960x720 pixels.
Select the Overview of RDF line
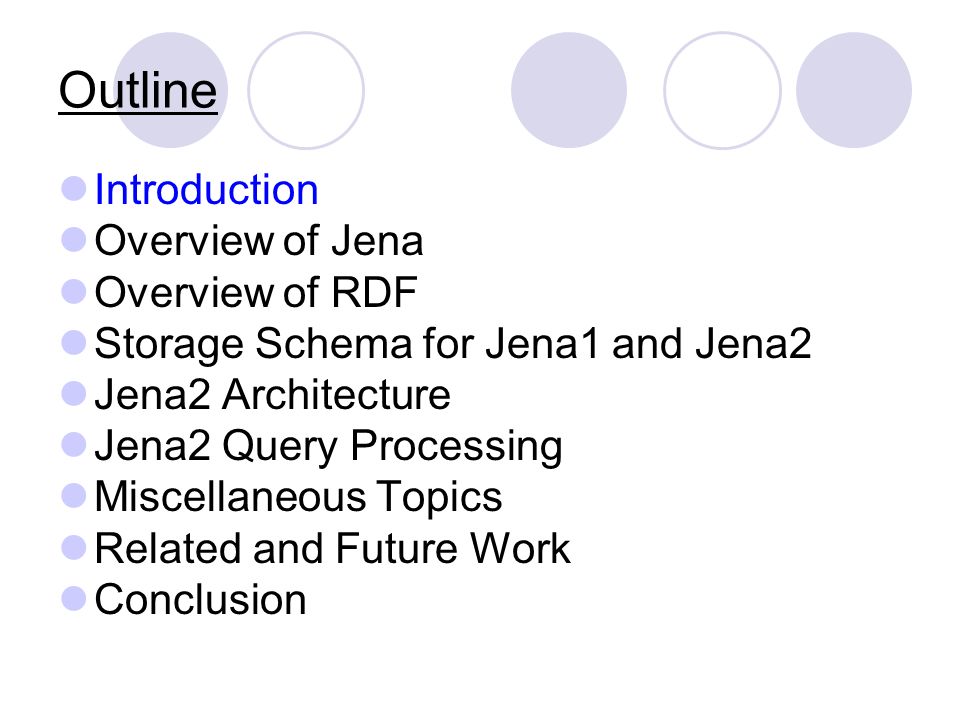pos(256,291)
